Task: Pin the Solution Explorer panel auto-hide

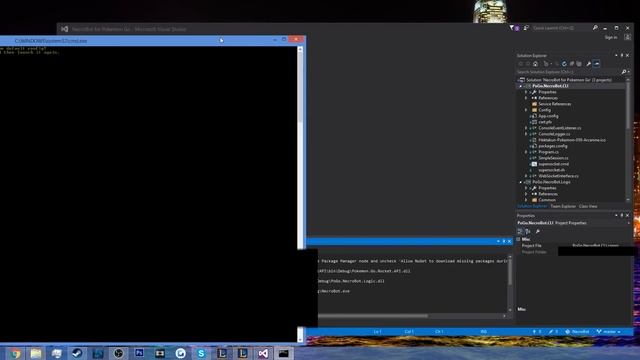Action: (622, 56)
